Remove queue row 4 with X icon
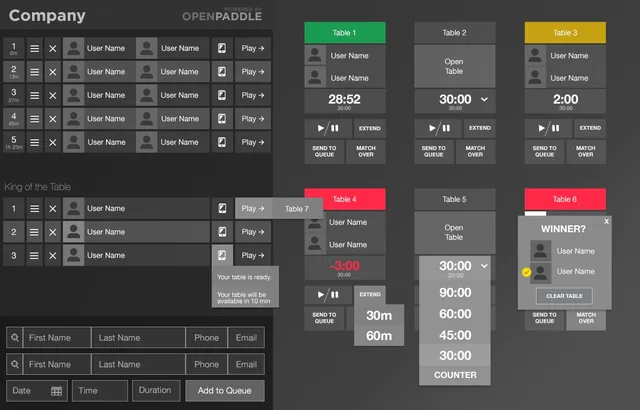Screen dimensions: 640x410 coord(53,119)
